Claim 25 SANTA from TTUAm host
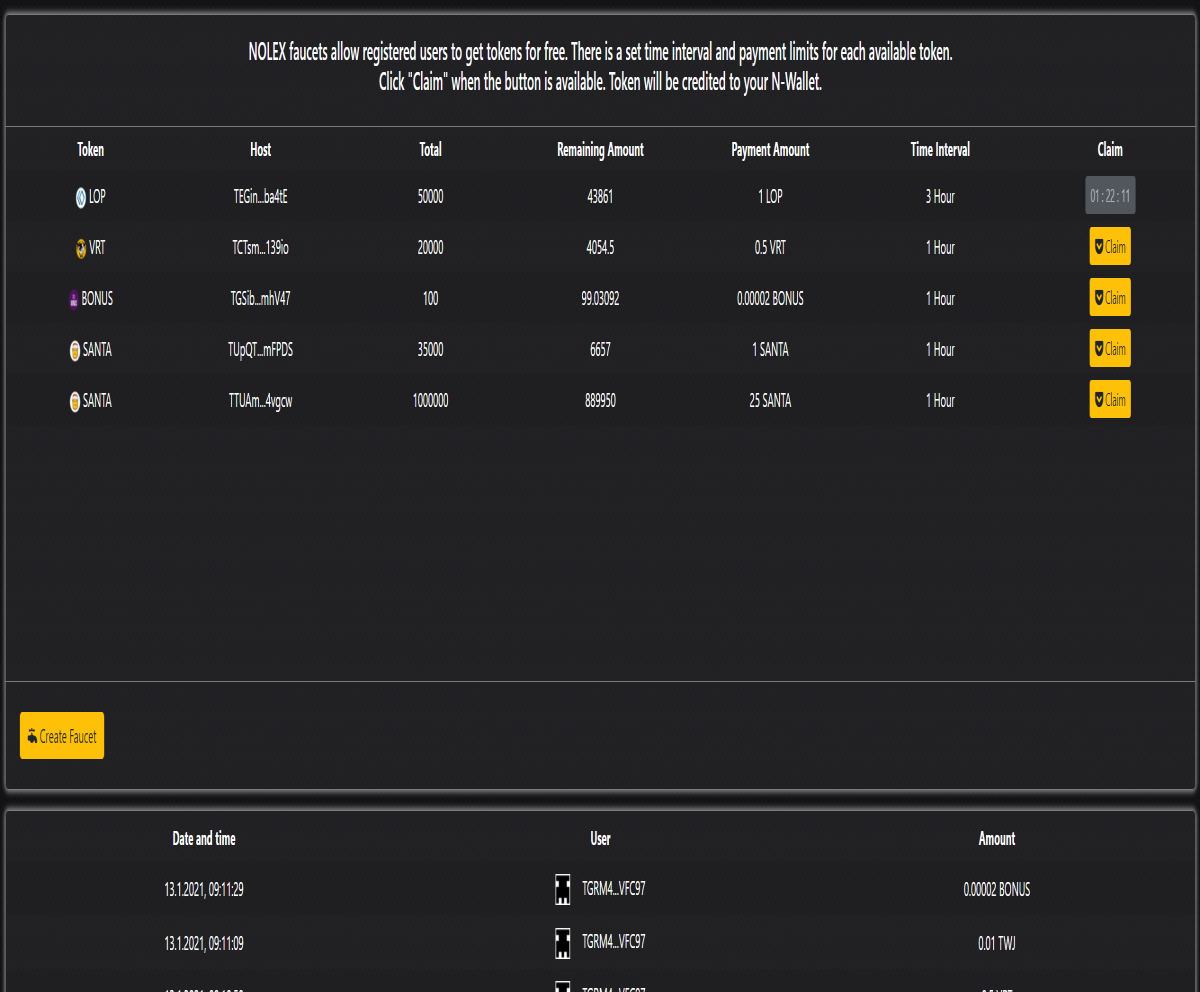 pos(1110,399)
